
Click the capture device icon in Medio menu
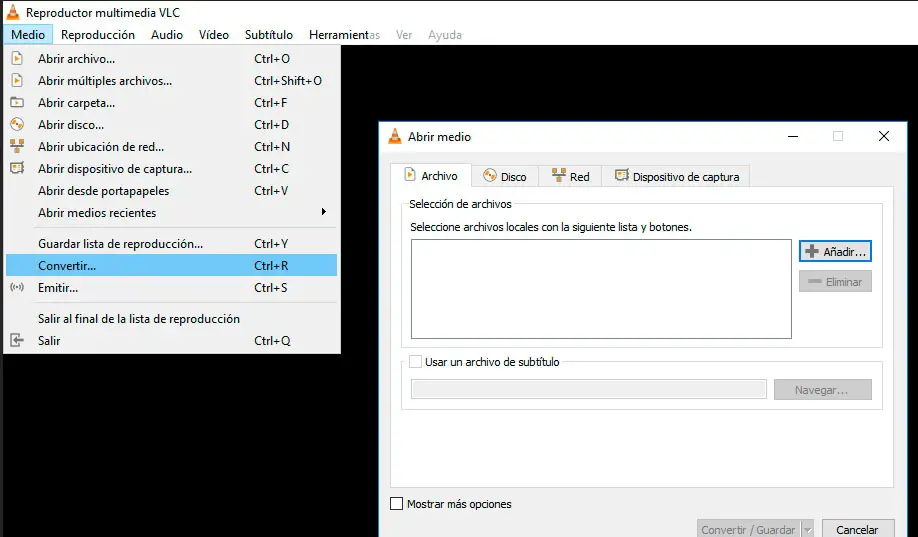[17, 168]
